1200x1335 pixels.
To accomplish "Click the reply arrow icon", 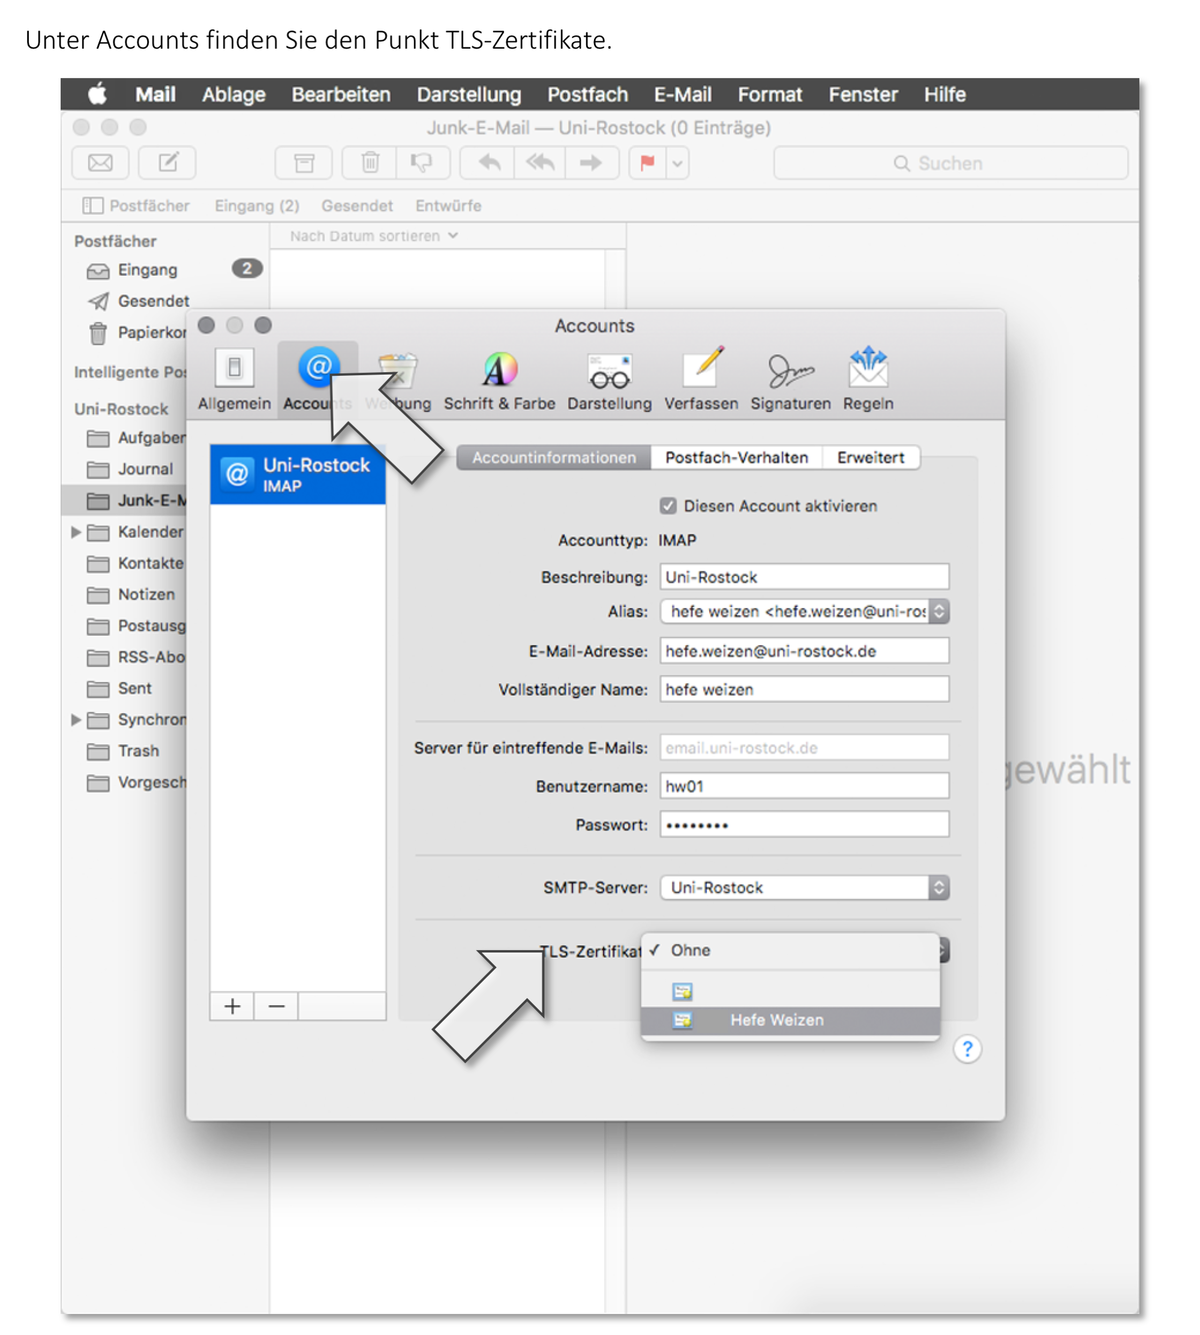I will (x=488, y=162).
